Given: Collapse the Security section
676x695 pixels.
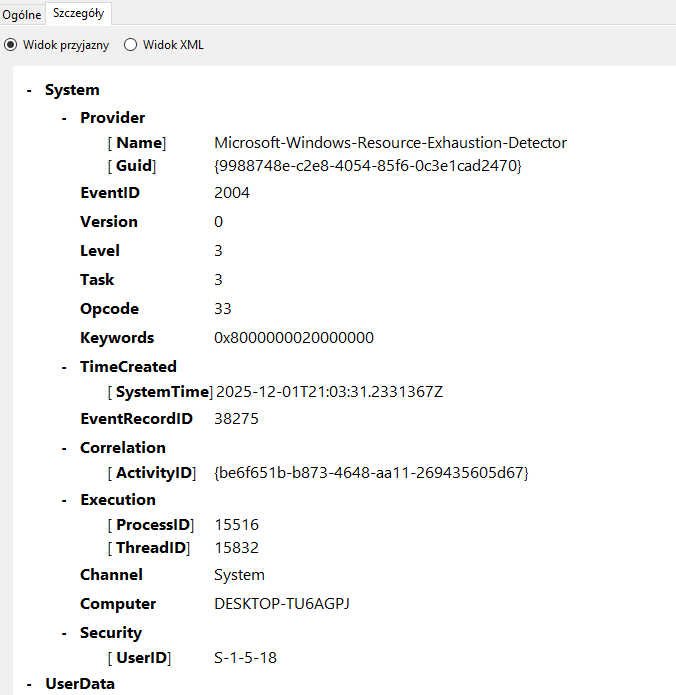Looking at the screenshot, I should [65, 633].
